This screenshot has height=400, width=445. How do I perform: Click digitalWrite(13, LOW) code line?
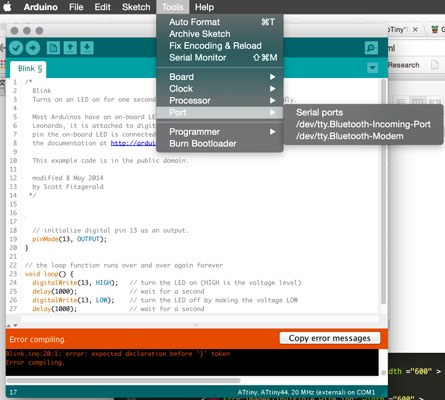(x=73, y=300)
